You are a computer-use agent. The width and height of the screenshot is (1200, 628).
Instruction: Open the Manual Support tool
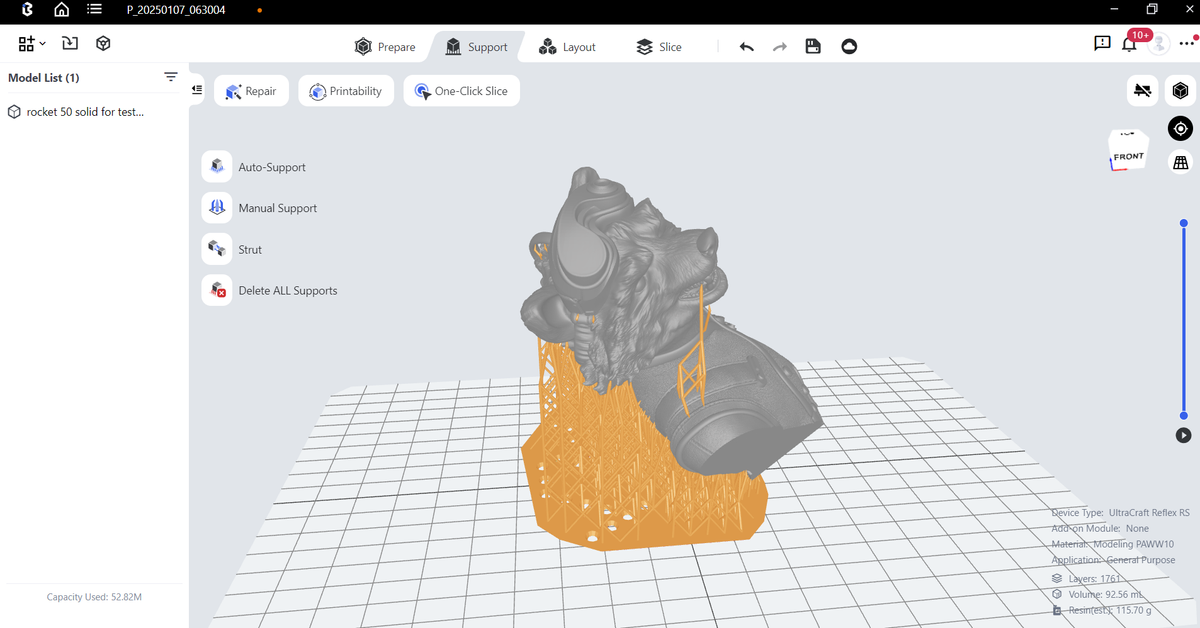click(278, 207)
